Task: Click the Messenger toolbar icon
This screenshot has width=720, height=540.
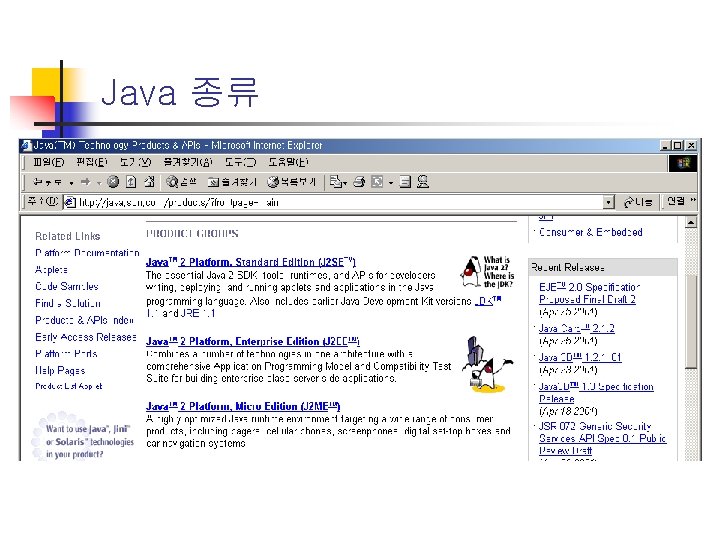Action: coord(423,182)
